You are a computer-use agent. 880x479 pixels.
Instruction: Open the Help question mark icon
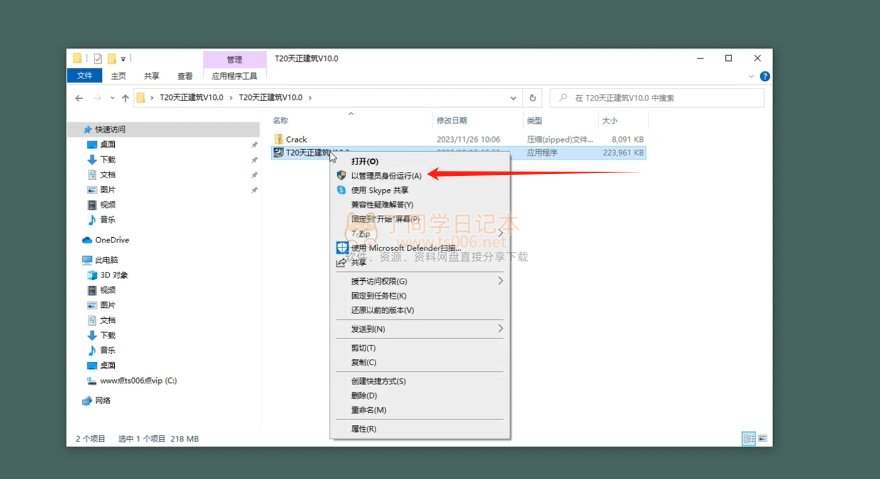pyautogui.click(x=764, y=76)
